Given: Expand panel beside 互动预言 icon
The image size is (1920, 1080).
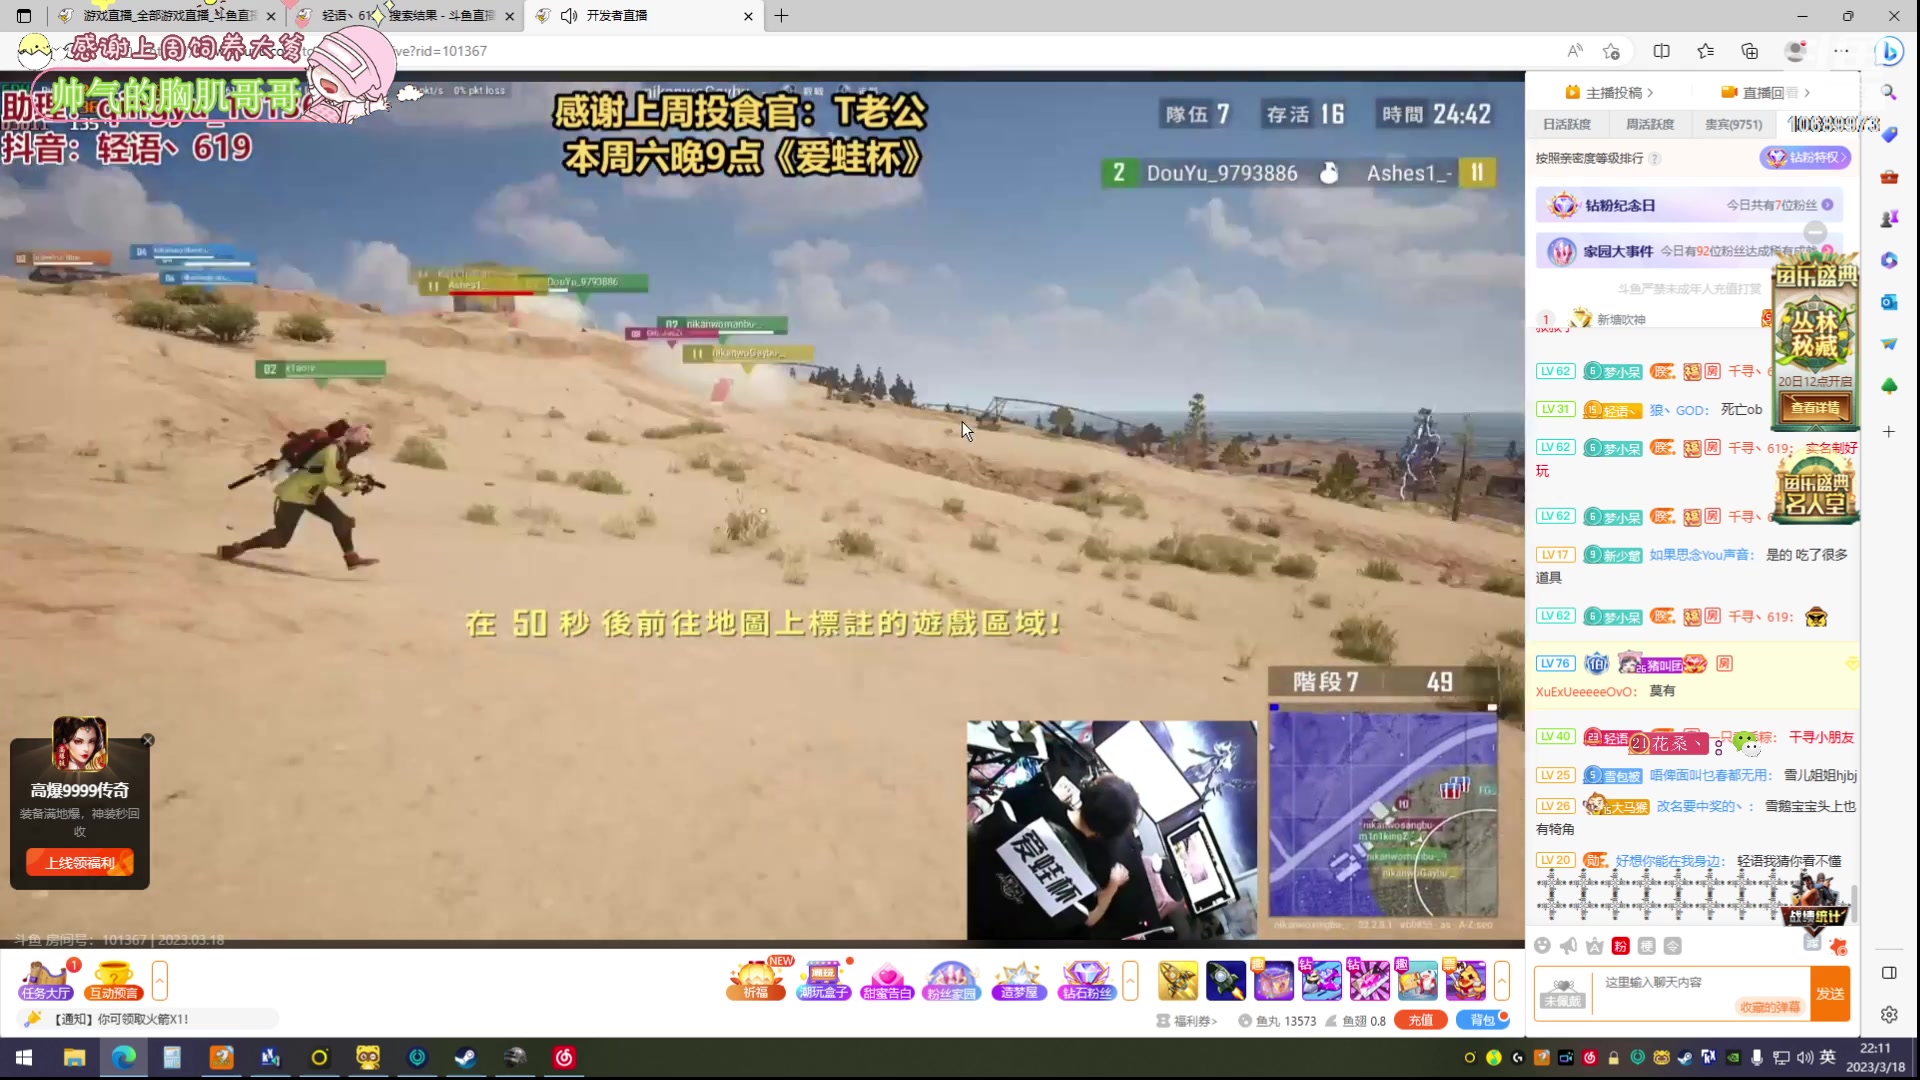Looking at the screenshot, I should 160,980.
